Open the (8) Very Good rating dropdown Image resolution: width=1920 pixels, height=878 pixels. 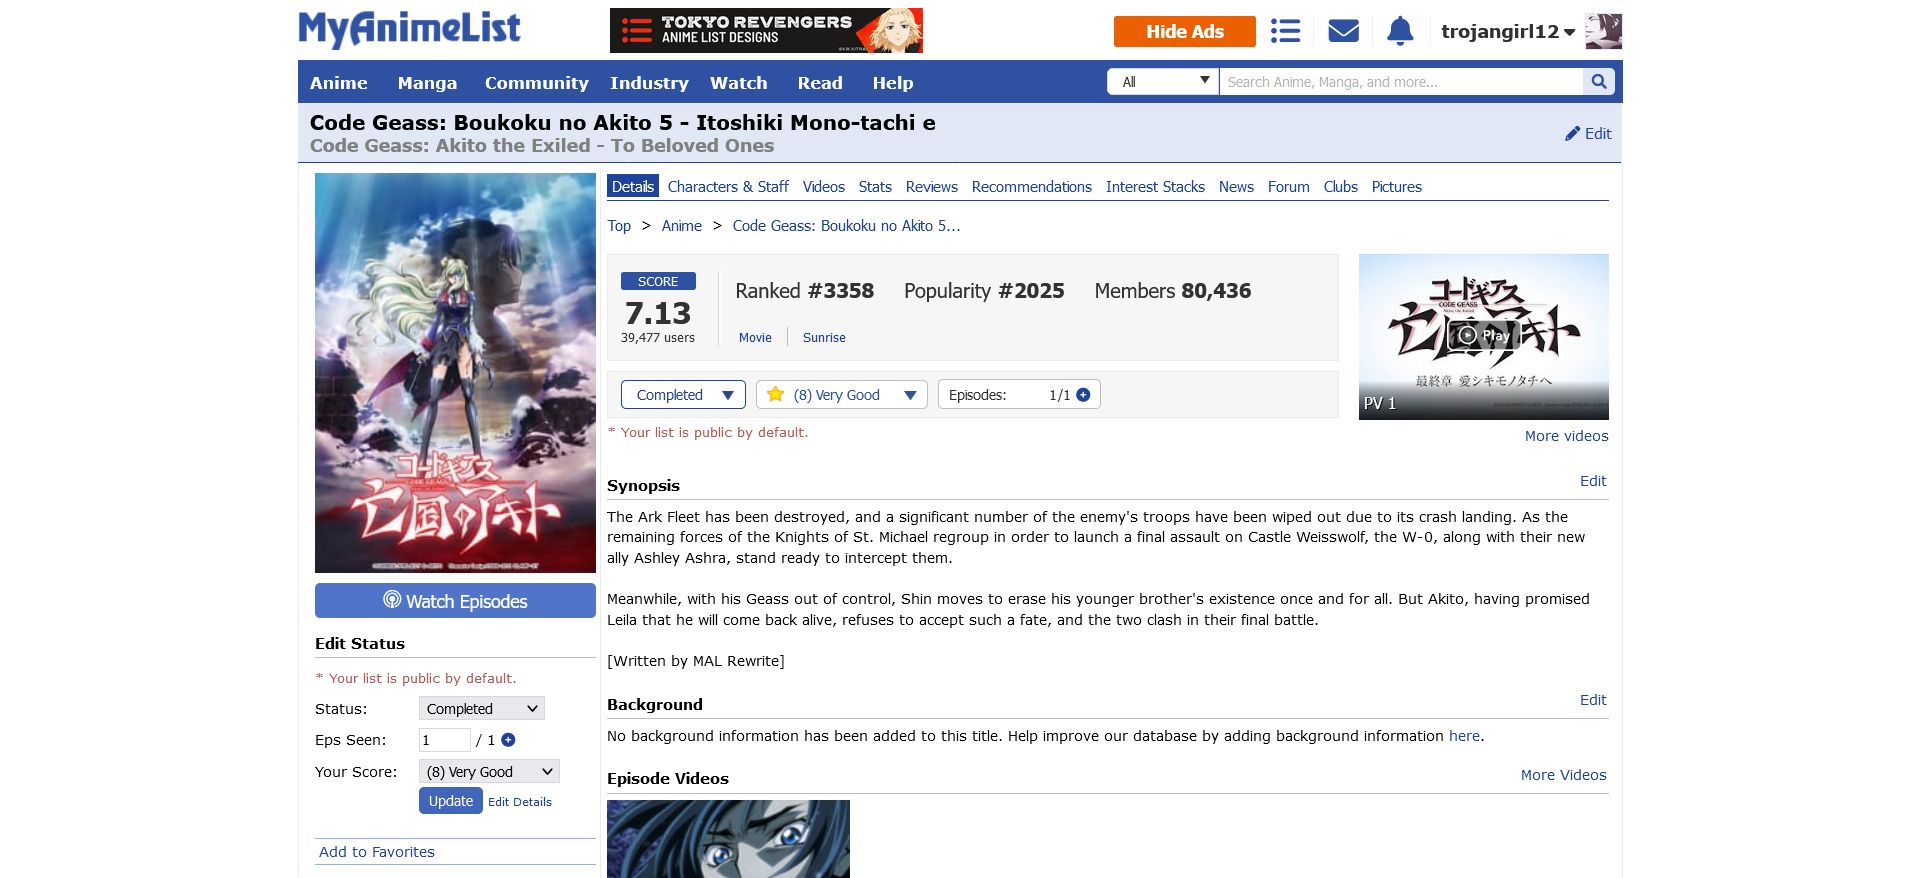pyautogui.click(x=841, y=395)
